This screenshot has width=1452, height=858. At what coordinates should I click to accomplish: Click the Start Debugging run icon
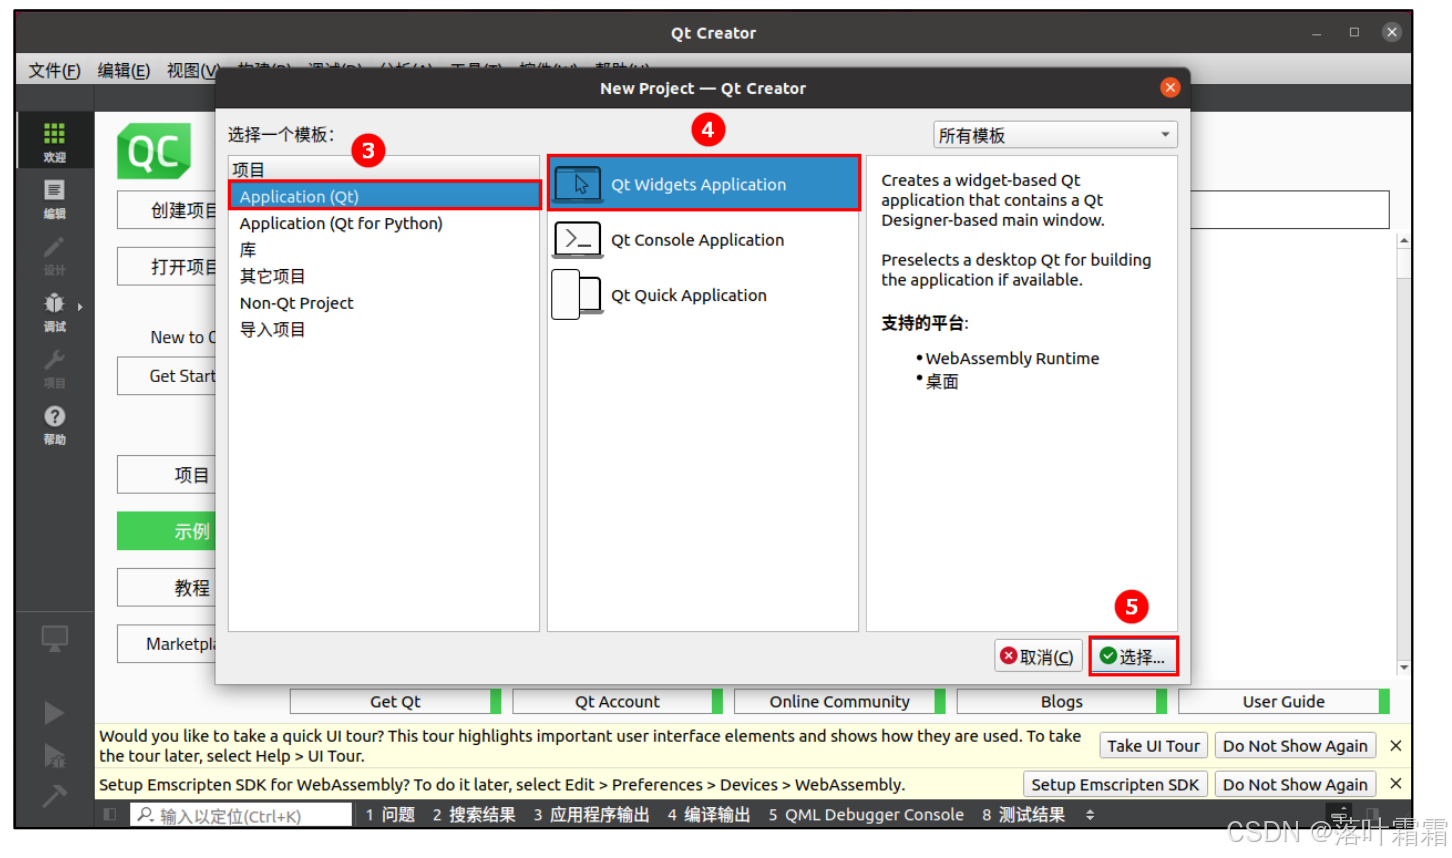[54, 756]
